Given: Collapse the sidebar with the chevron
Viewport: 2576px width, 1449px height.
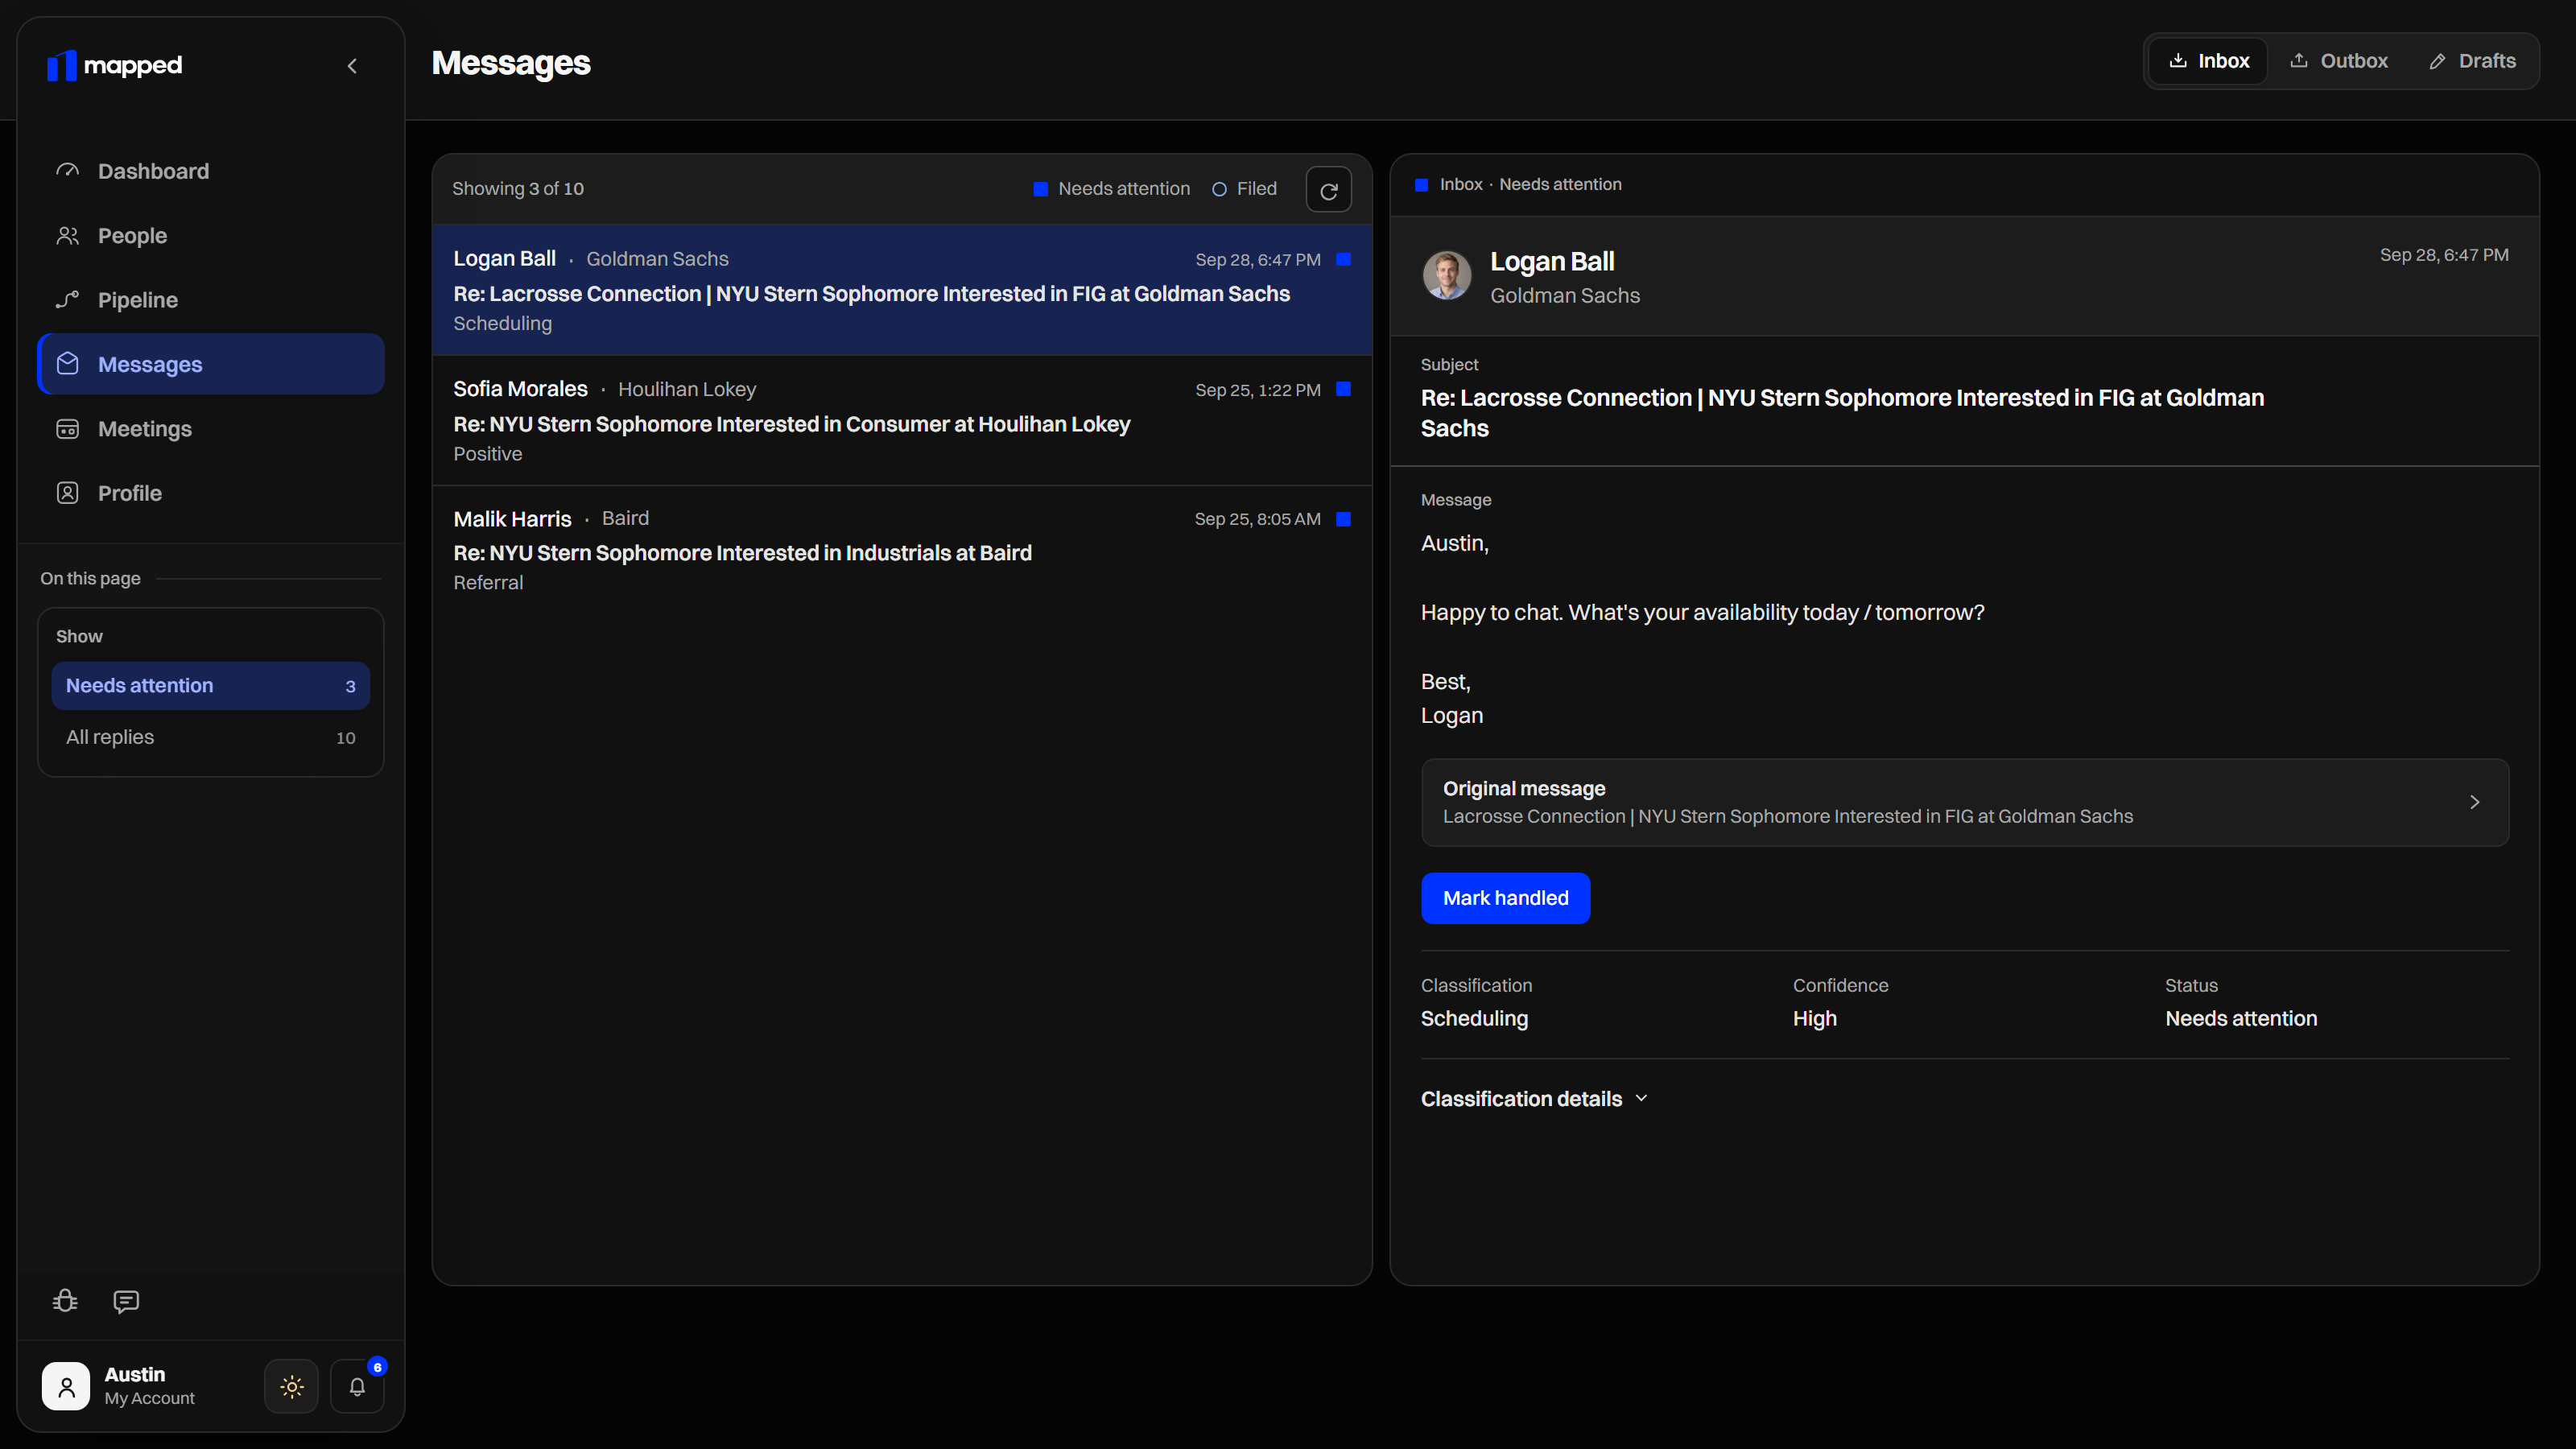Looking at the screenshot, I should (x=352, y=66).
